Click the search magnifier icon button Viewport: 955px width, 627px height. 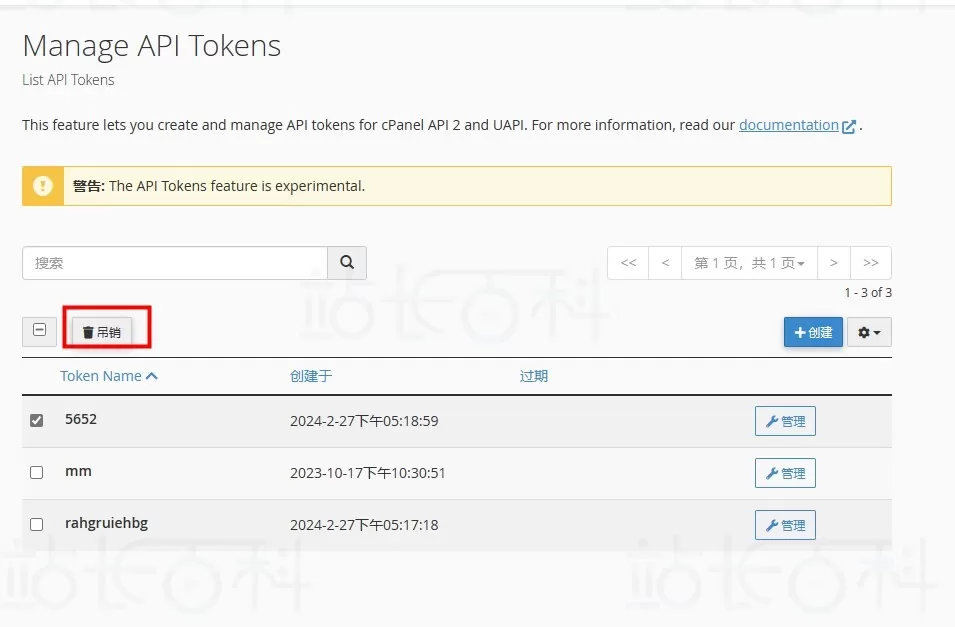(x=347, y=263)
